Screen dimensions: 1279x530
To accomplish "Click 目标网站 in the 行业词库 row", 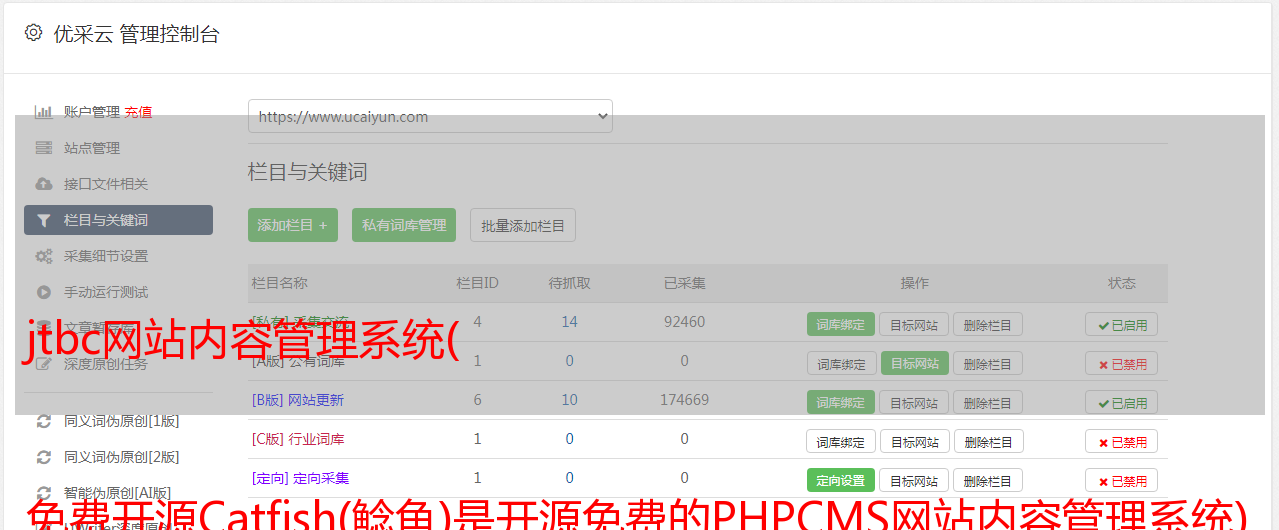I will click(914, 441).
